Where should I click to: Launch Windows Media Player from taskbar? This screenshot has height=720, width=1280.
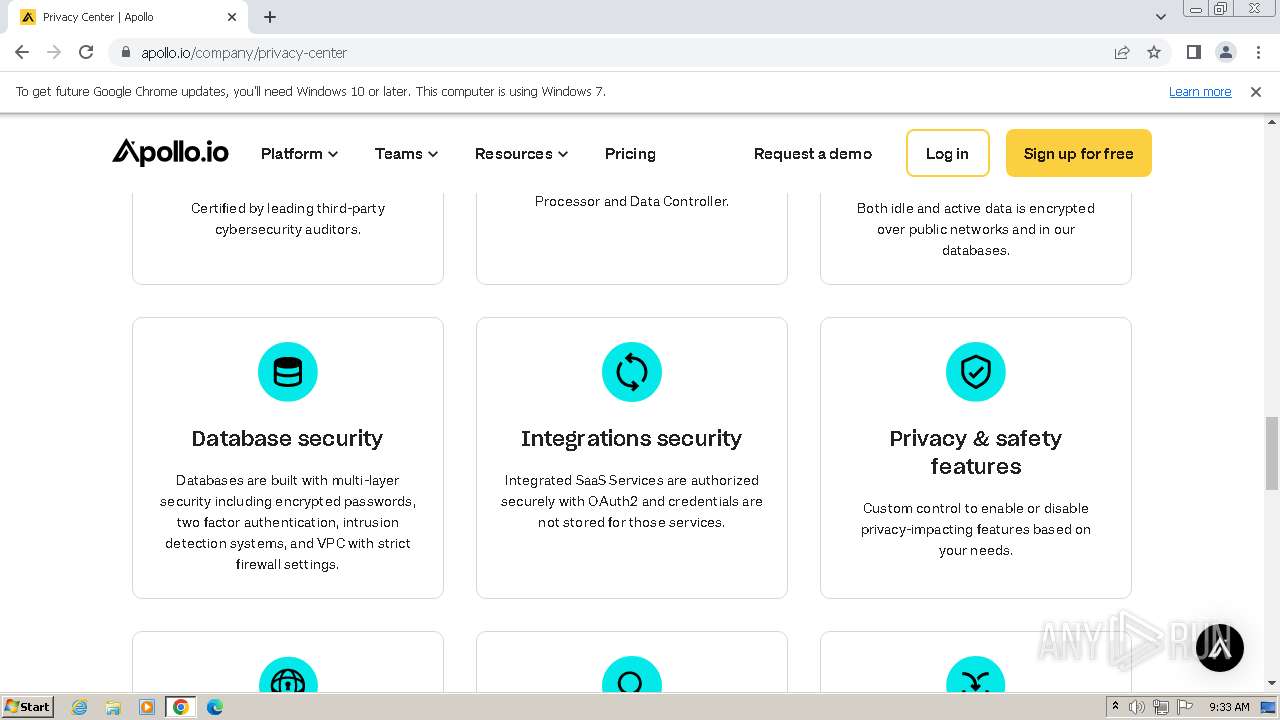pos(147,707)
